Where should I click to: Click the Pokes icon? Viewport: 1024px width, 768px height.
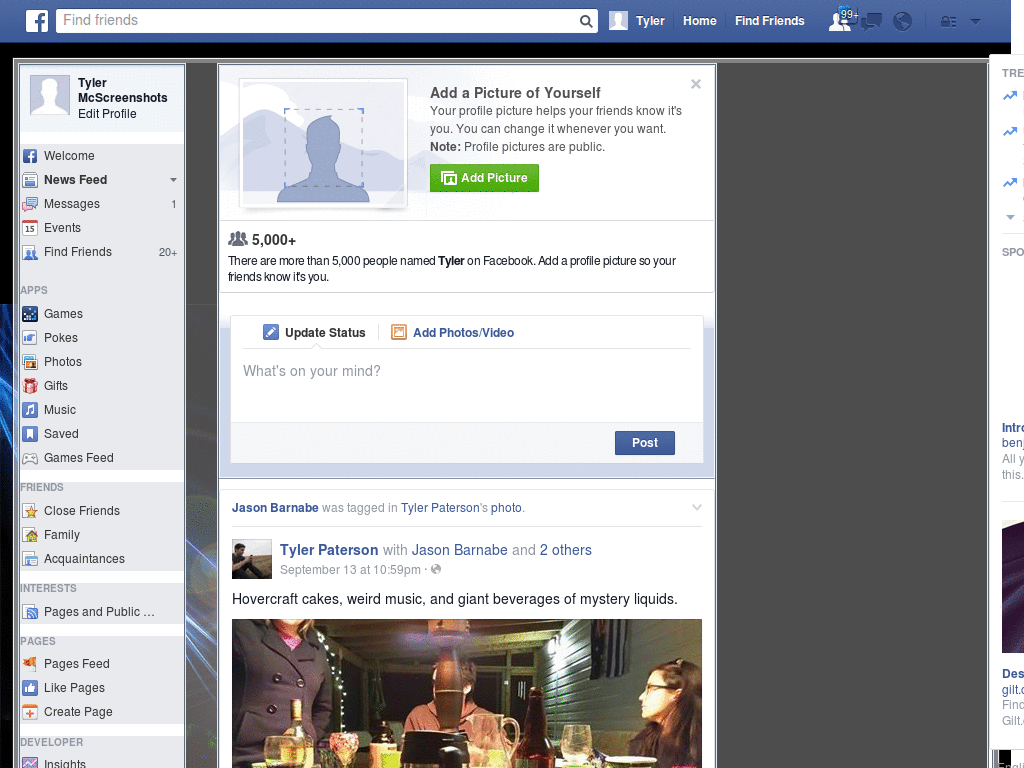point(30,338)
